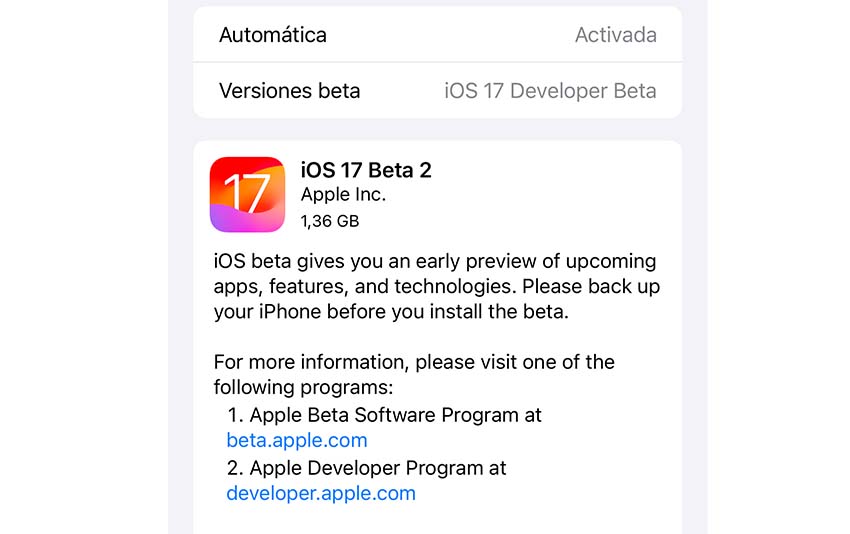This screenshot has width=850, height=534.
Task: Open the Automática setting row
Action: [437, 35]
